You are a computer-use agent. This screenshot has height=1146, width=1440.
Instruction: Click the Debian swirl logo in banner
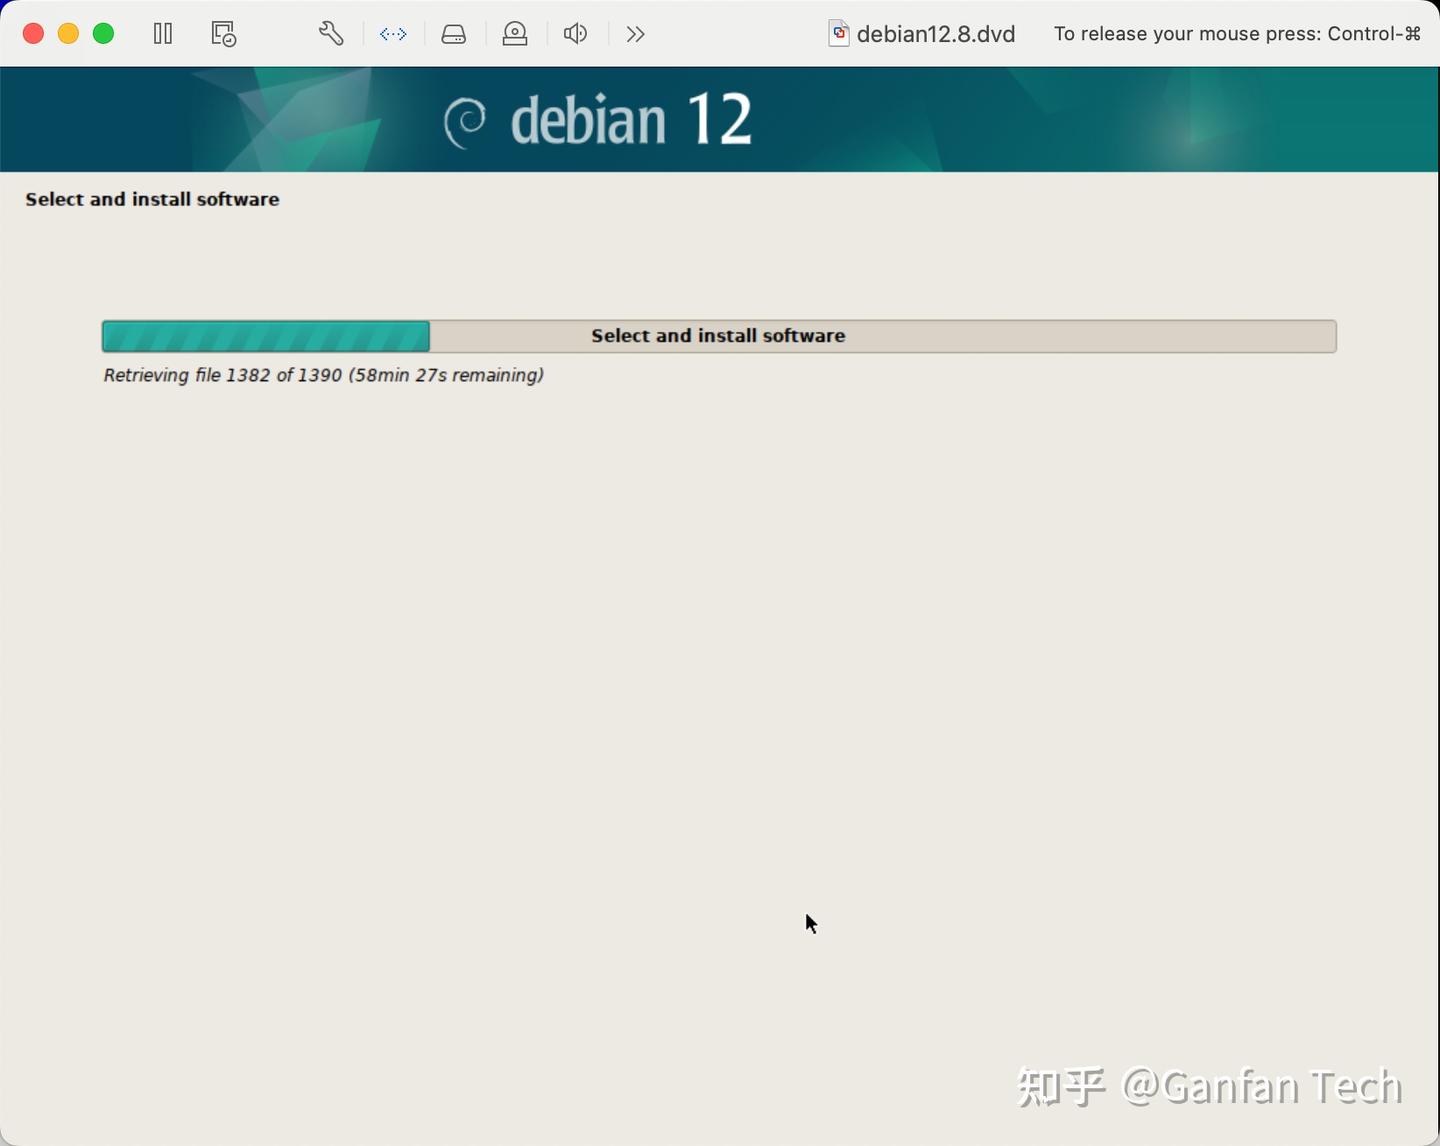coord(465,119)
